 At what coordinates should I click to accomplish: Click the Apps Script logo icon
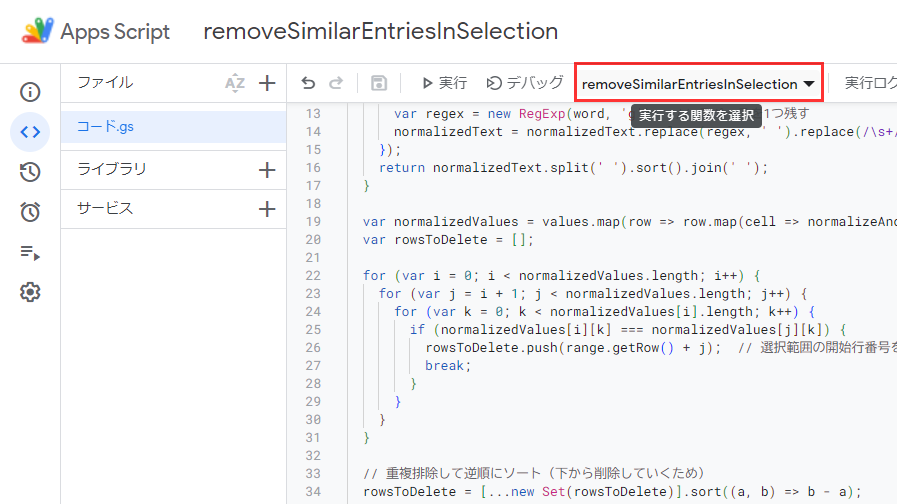coord(38,31)
